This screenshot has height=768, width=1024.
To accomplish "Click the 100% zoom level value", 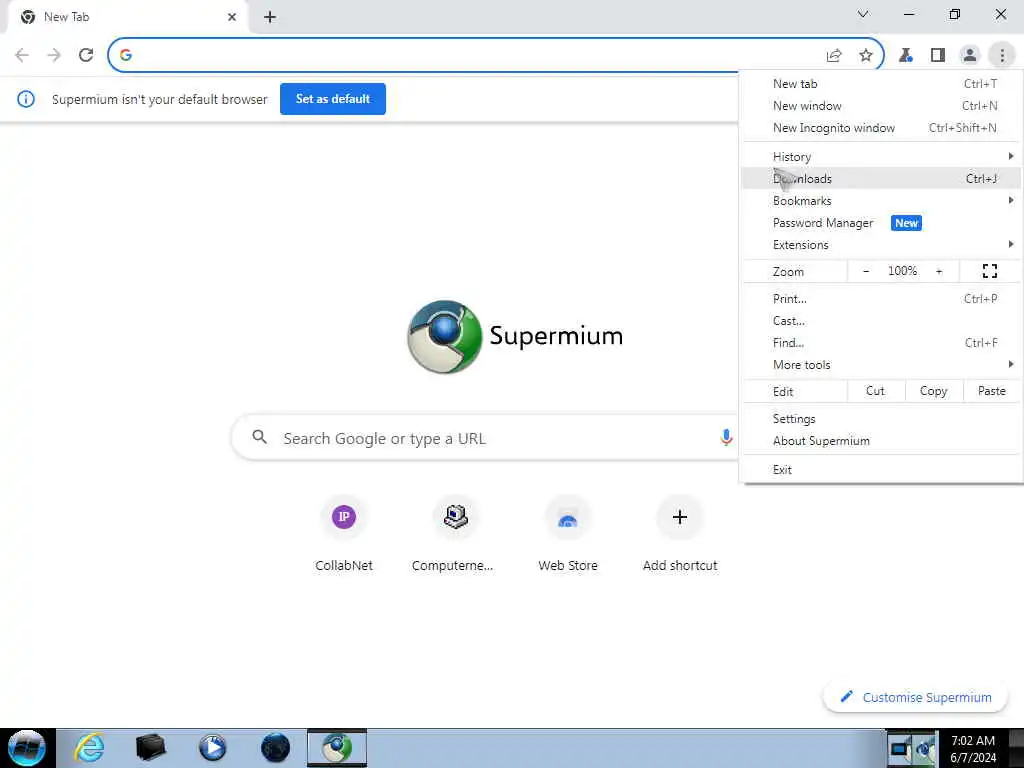I will click(903, 271).
